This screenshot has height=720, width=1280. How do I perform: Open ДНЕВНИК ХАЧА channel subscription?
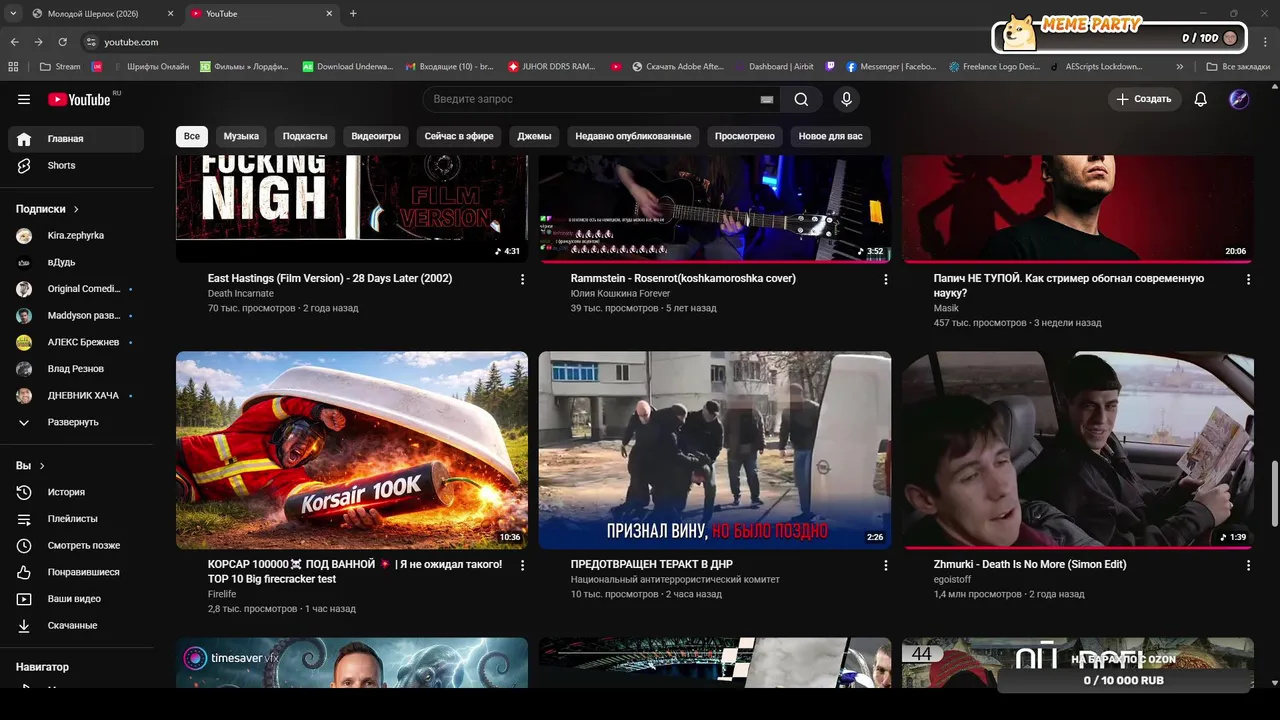pos(76,395)
